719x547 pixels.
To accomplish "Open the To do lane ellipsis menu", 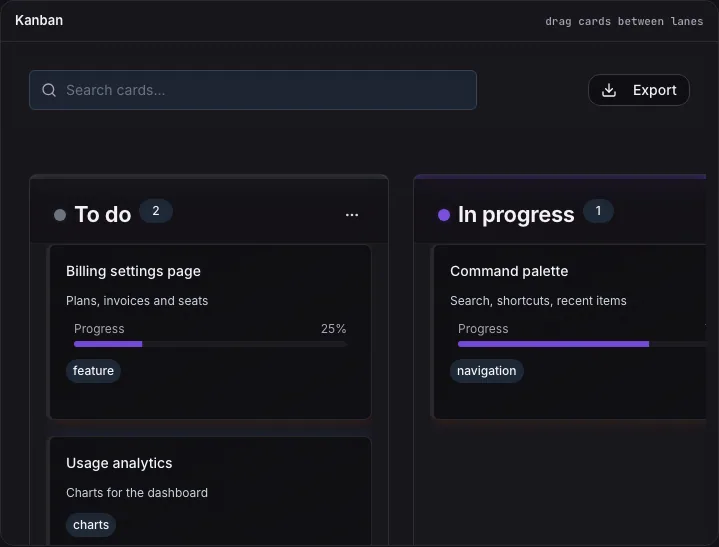I will tap(352, 215).
